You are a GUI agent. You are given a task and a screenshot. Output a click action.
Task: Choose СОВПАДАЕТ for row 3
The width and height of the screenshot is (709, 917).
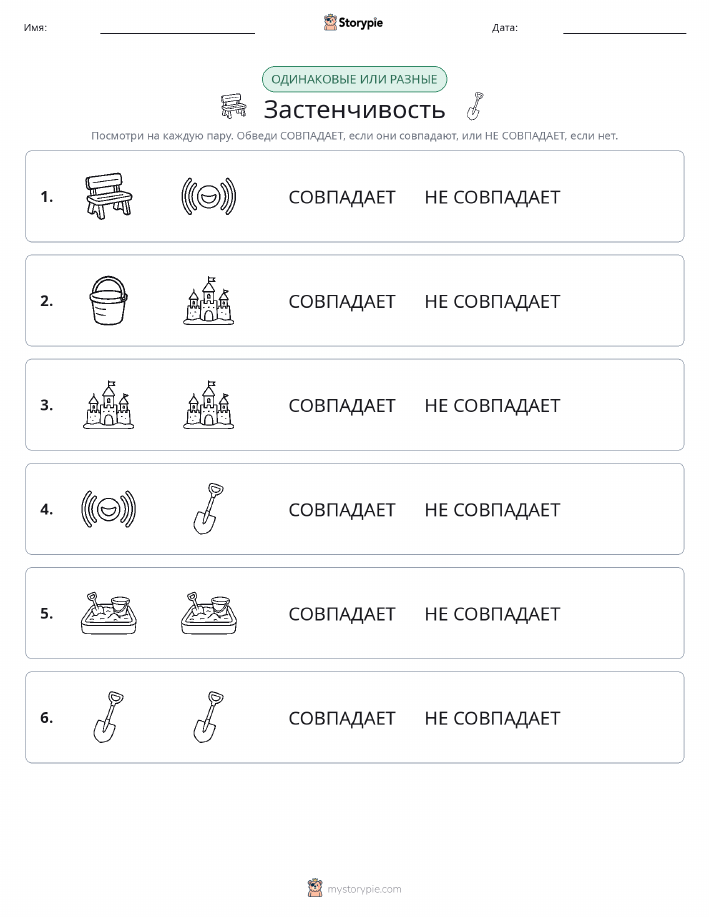[x=342, y=405]
